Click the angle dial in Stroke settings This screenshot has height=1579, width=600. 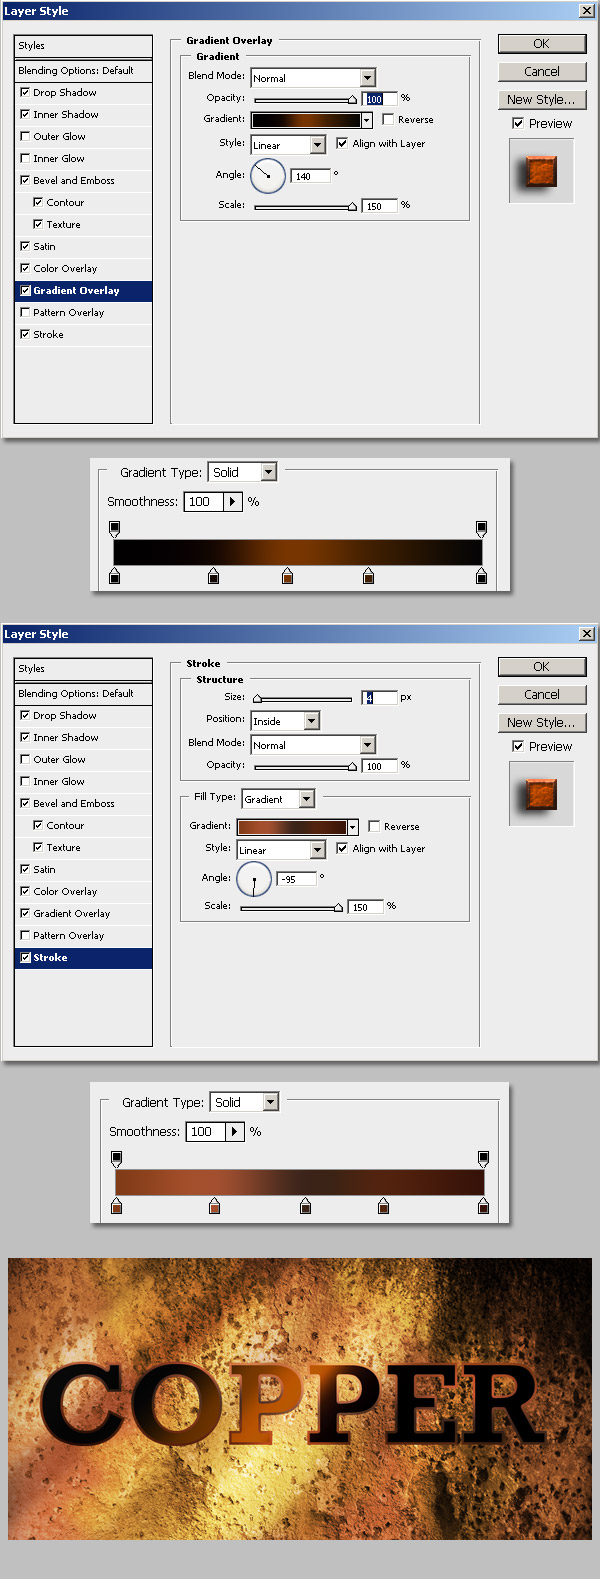253,879
